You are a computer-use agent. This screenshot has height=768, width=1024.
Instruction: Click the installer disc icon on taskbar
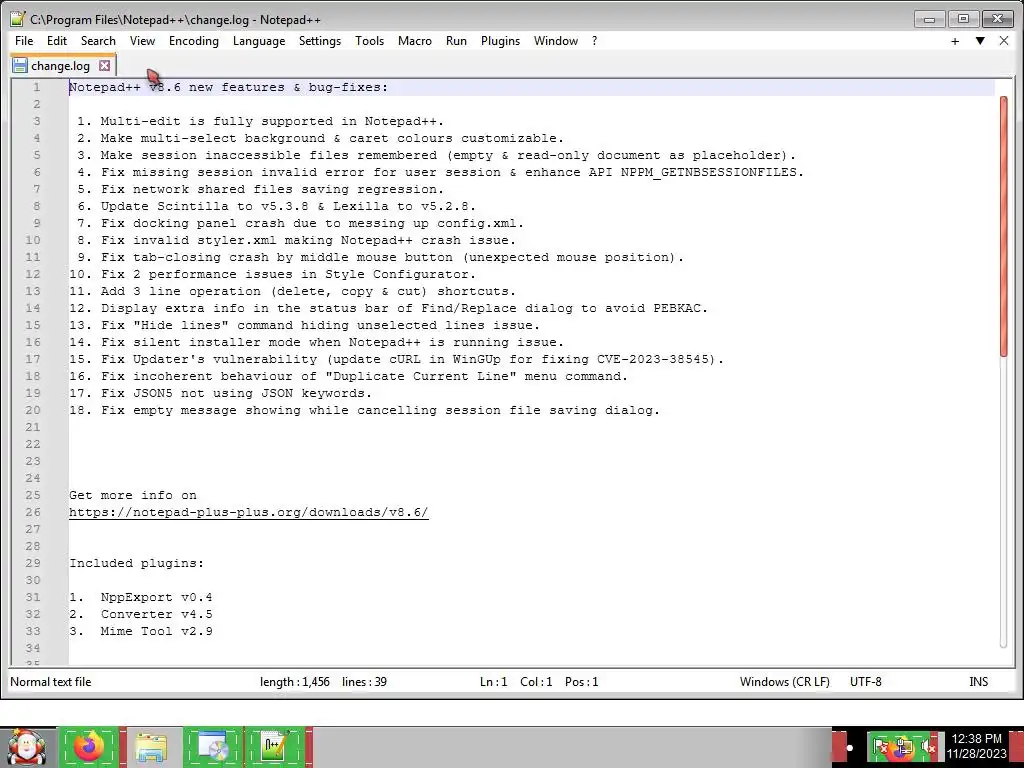coord(212,747)
